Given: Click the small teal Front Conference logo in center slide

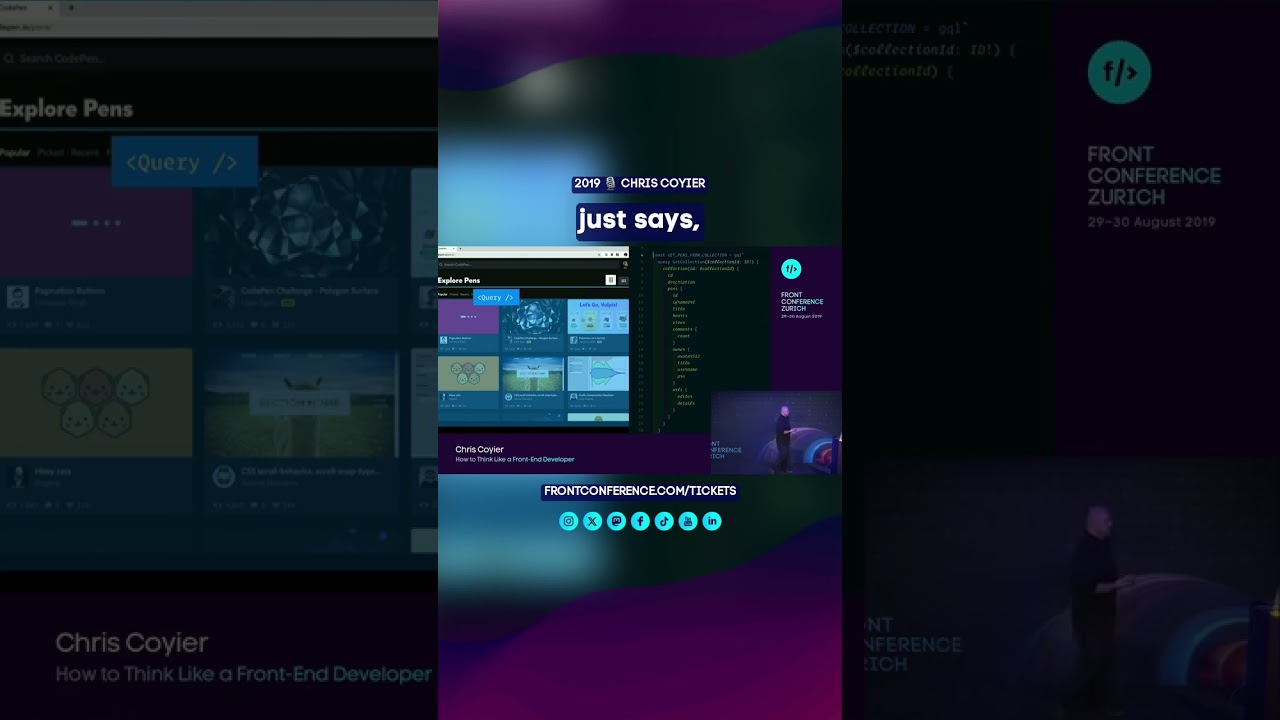Looking at the screenshot, I should pos(791,269).
